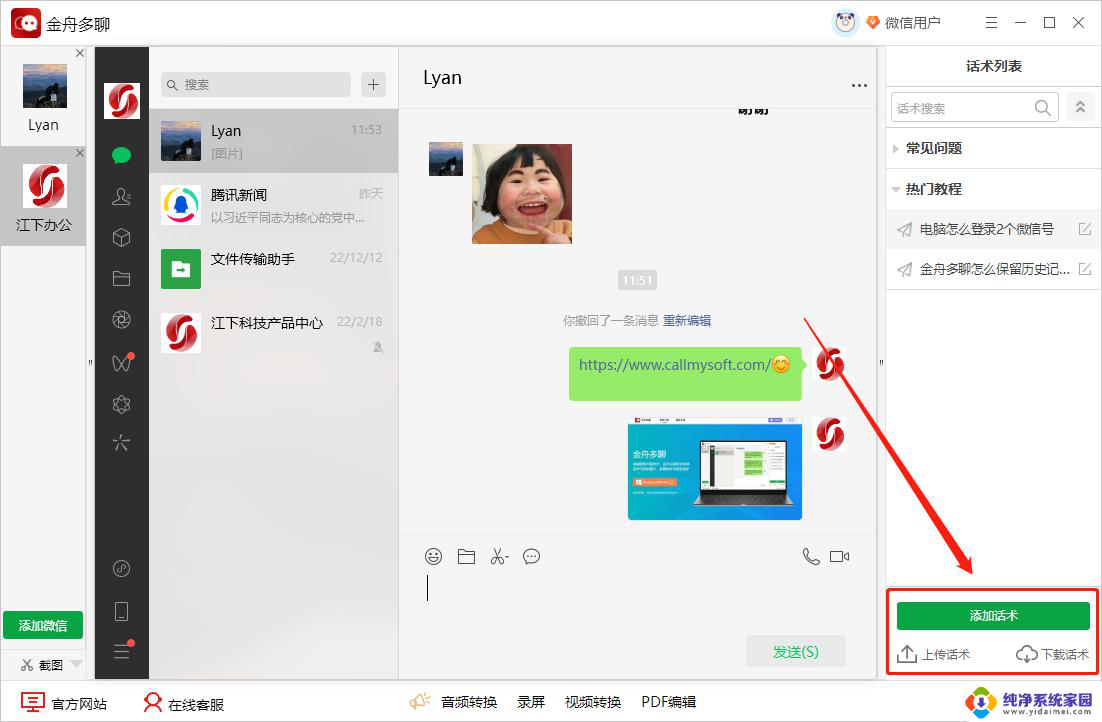The height and width of the screenshot is (722, 1102).
Task: Open the three-dot chat options menu
Action: [x=859, y=86]
